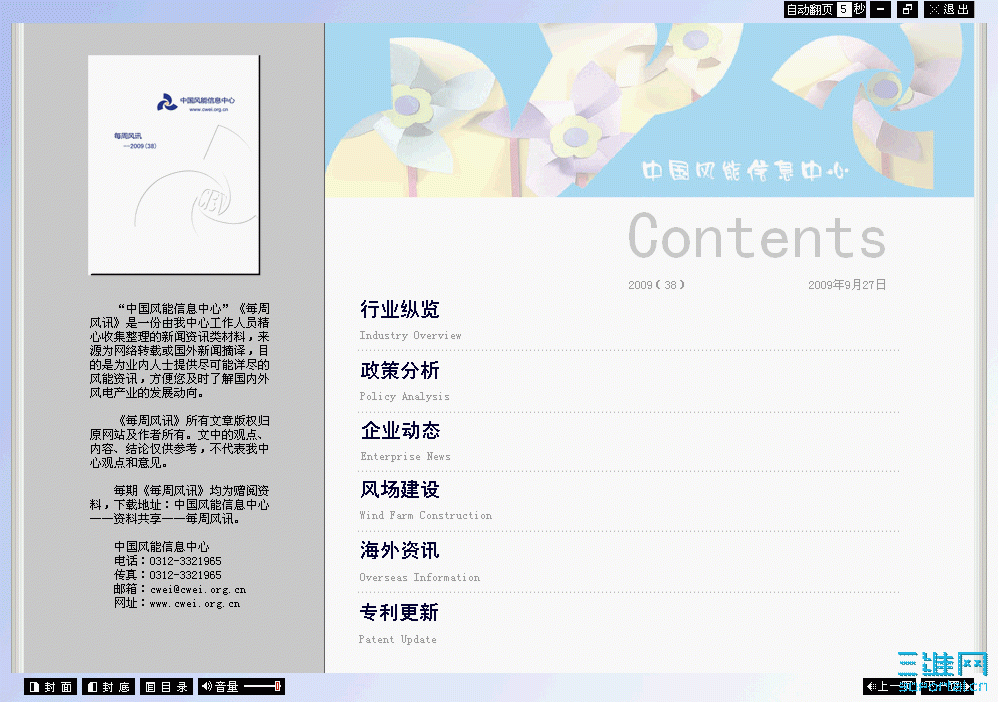Jump to the 企业动态 Enterprise News entry
The width and height of the screenshot is (998, 702).
[x=400, y=431]
